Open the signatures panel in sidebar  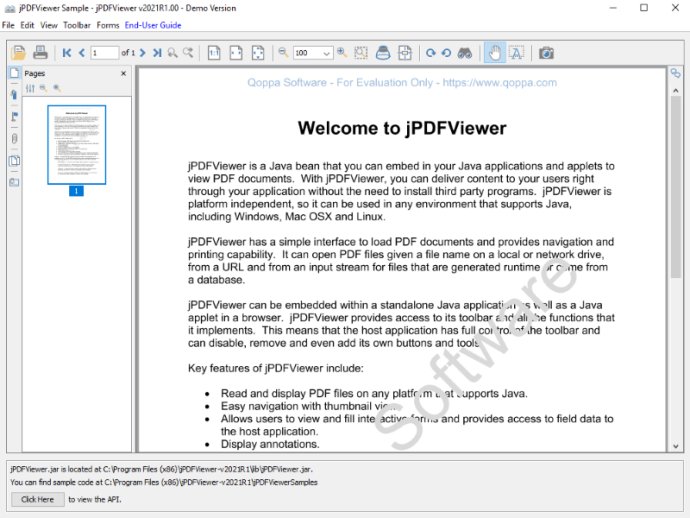[x=15, y=182]
